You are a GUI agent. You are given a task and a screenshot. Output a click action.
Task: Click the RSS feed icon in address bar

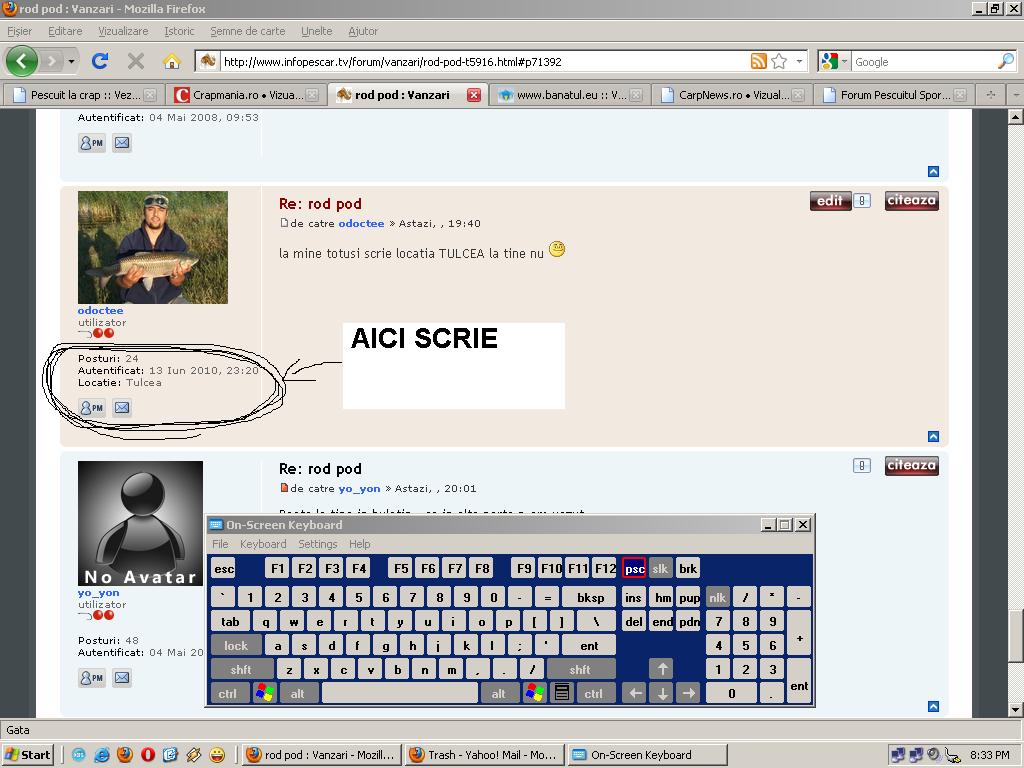pyautogui.click(x=759, y=61)
